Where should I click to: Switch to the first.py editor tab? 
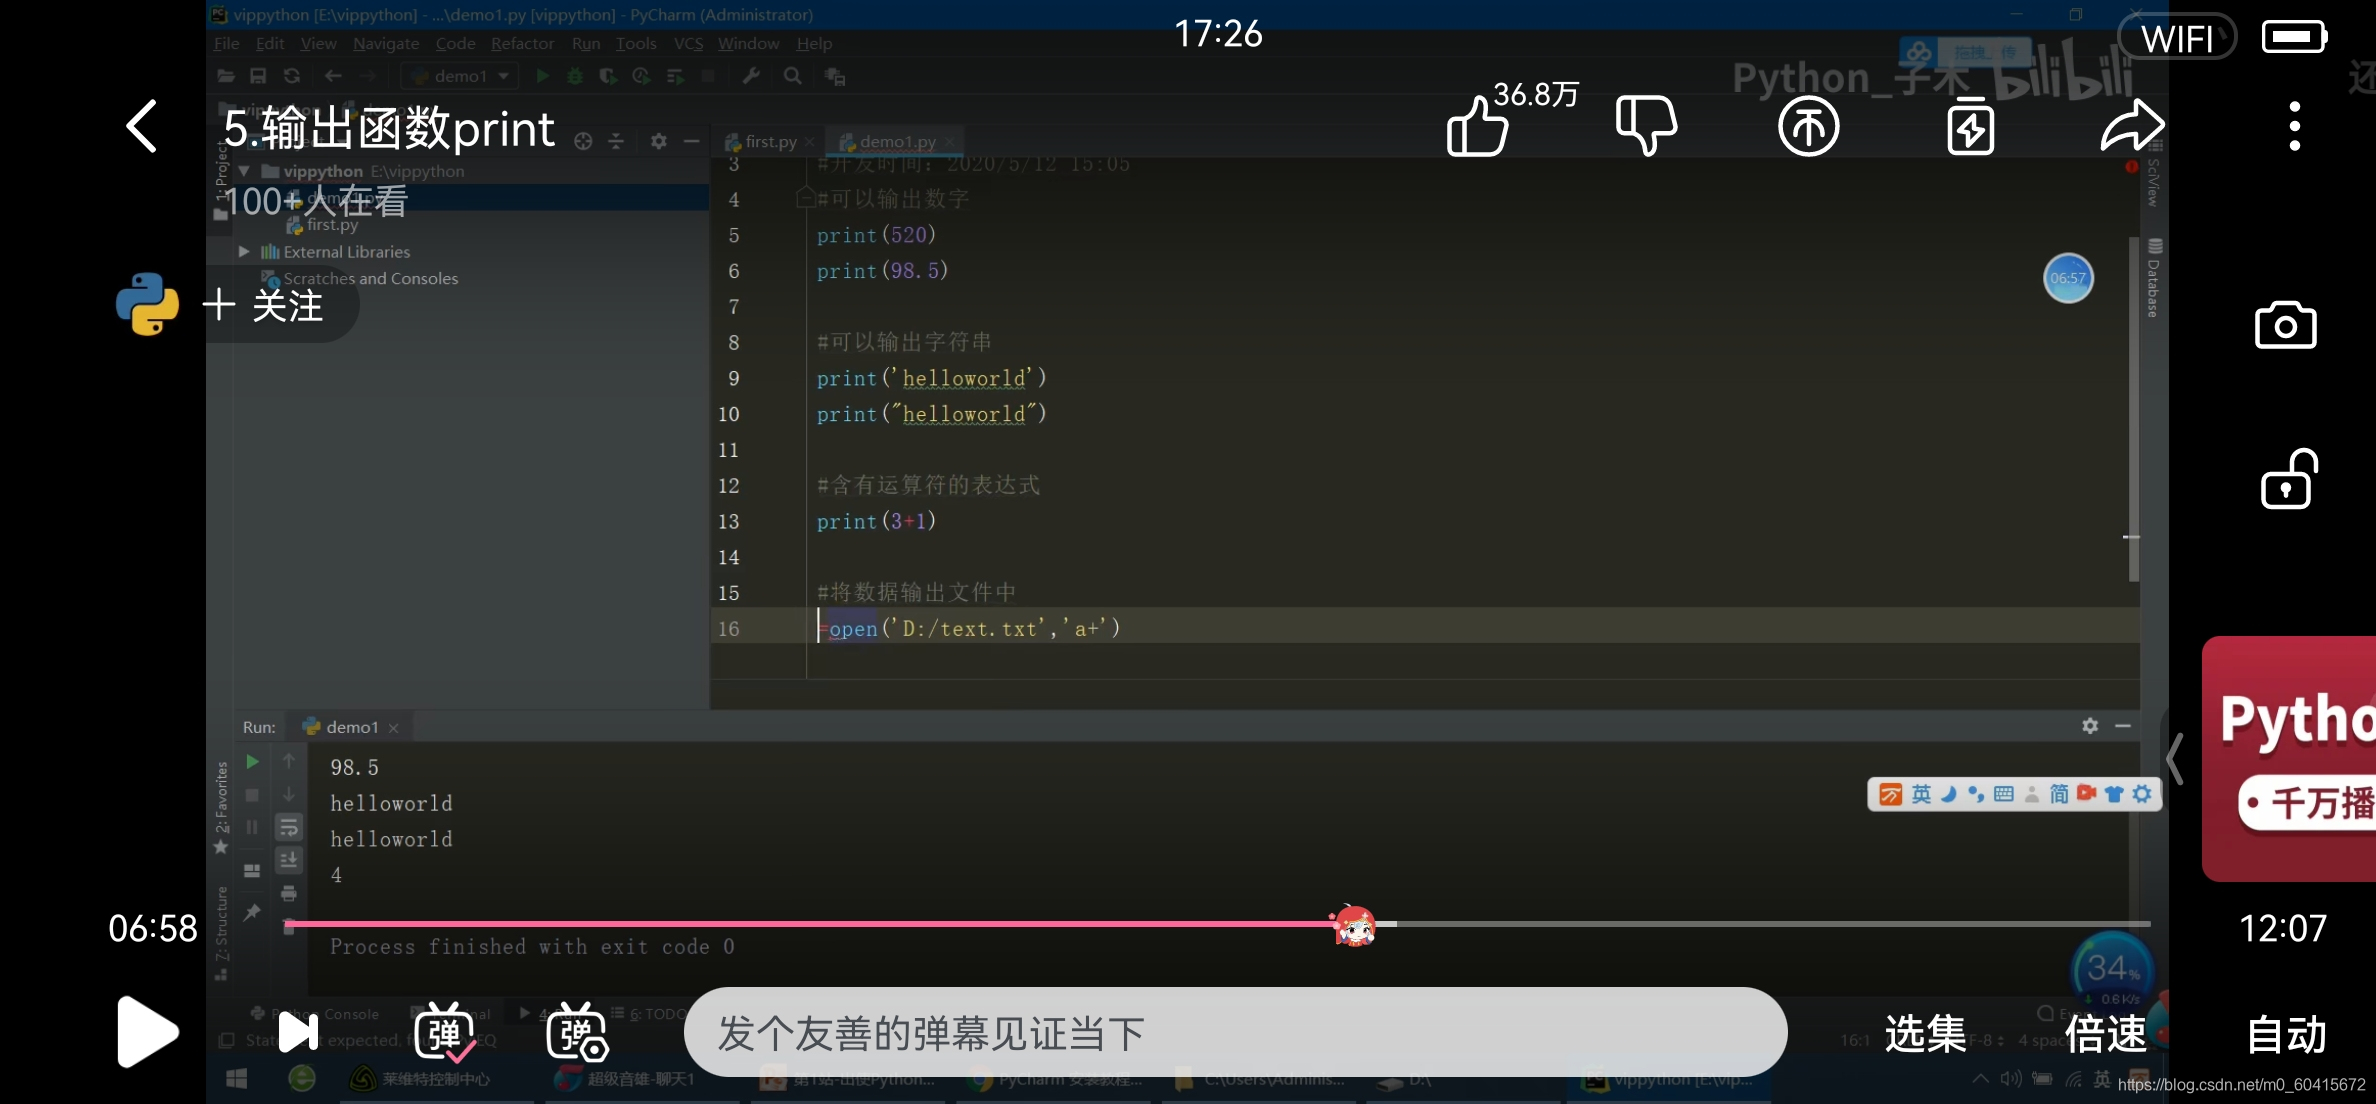pyautogui.click(x=769, y=142)
